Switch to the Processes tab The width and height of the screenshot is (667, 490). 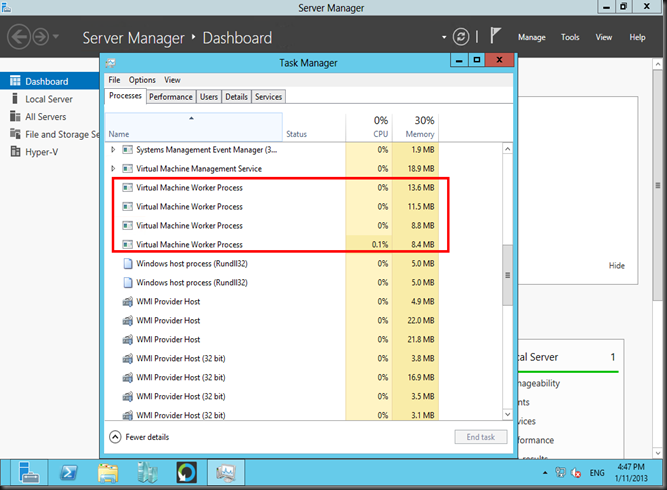(x=125, y=96)
